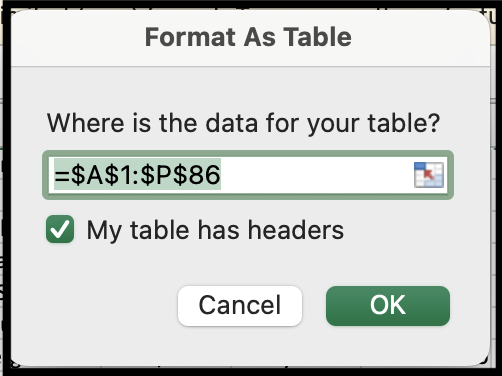Confirm table creation with the OK button
502x376 pixels.
[x=388, y=306]
